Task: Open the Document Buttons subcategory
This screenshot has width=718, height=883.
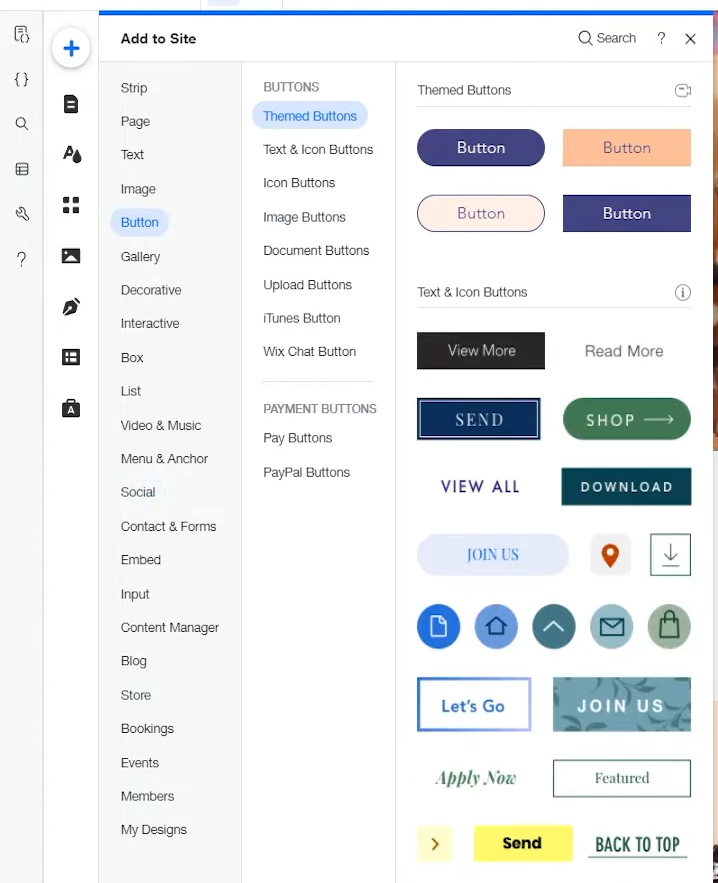Action: 316,251
